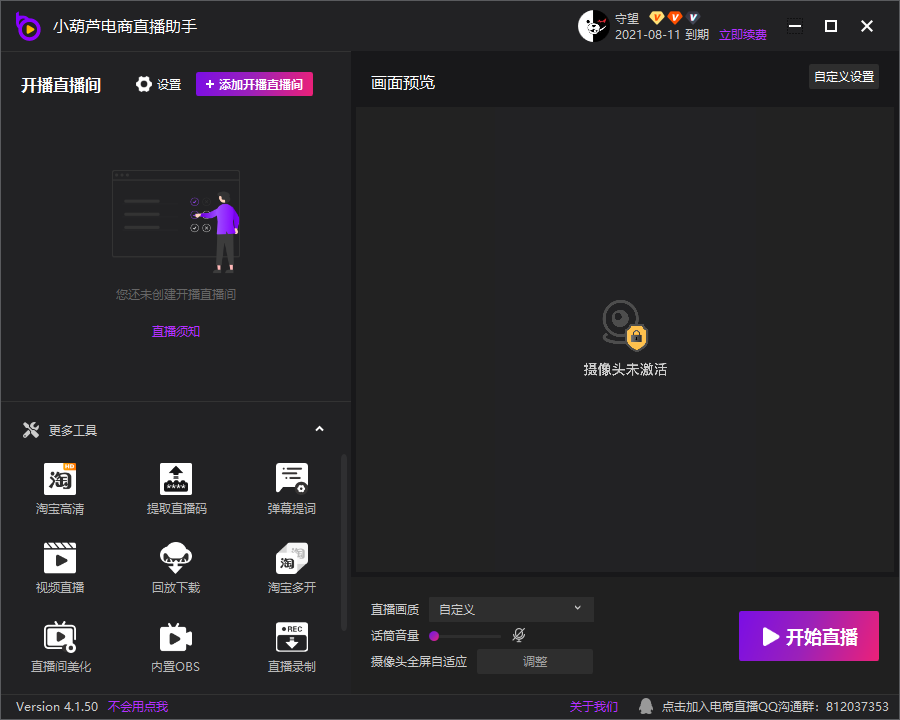Click the 自定义设置 button
Screen dimensions: 900x720
pos(843,77)
